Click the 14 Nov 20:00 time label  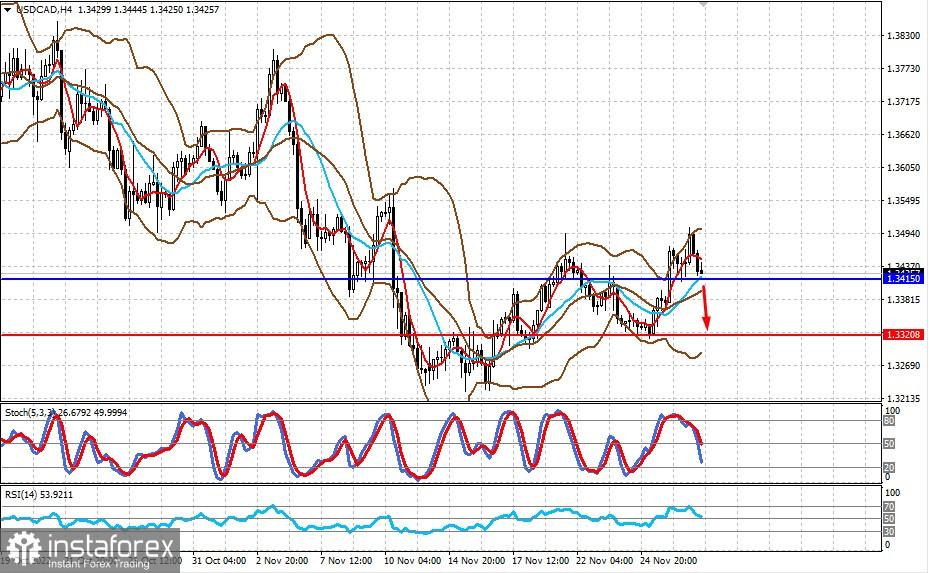[x=476, y=560]
